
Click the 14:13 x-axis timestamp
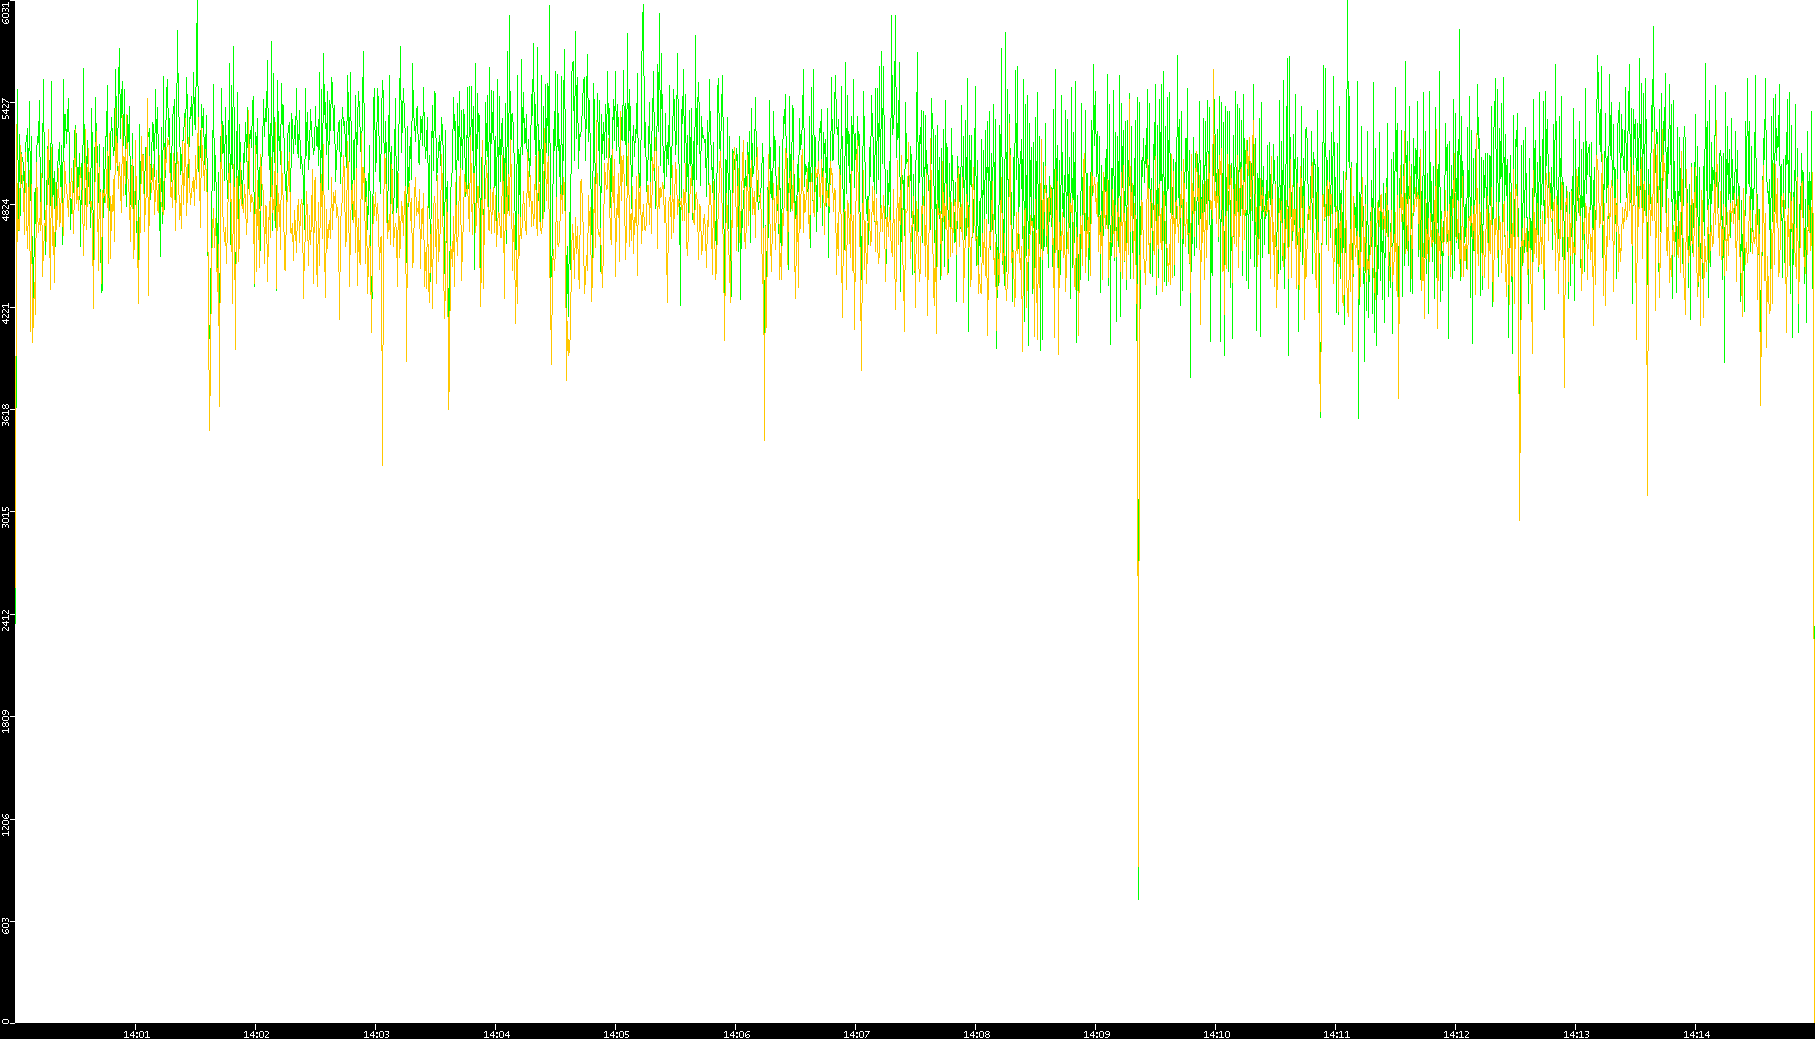coord(1576,1034)
